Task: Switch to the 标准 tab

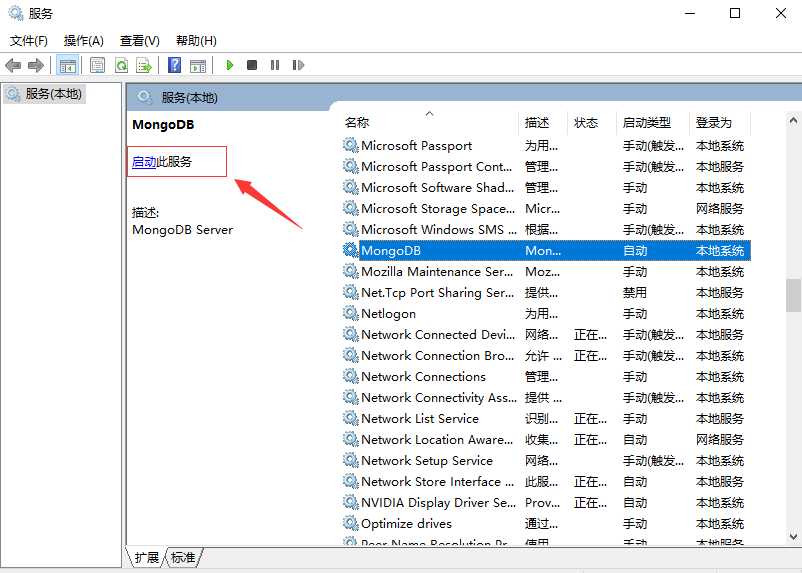Action: pyautogui.click(x=183, y=557)
